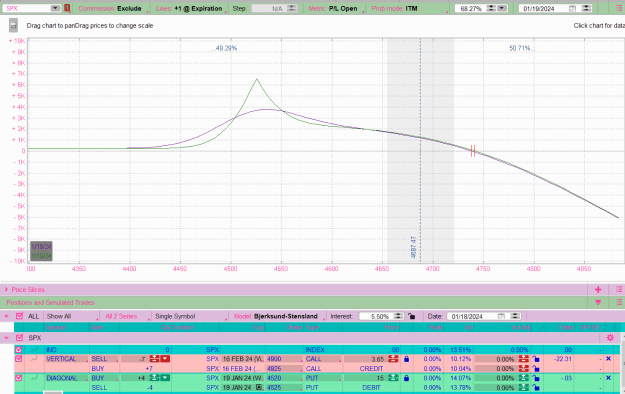Screen dimensions: 625x394
Task: Click the 1/19/24 green legend line swatch
Action: tap(41, 256)
